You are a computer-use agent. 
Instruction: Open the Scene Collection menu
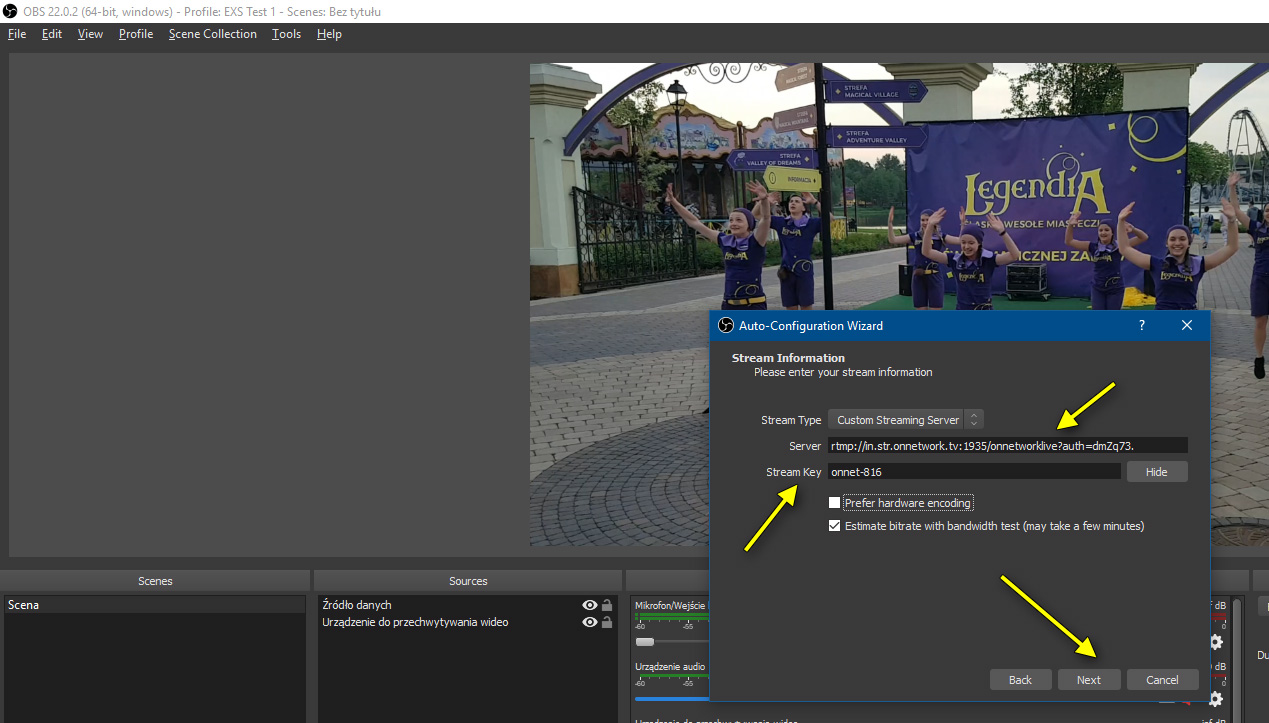click(213, 34)
